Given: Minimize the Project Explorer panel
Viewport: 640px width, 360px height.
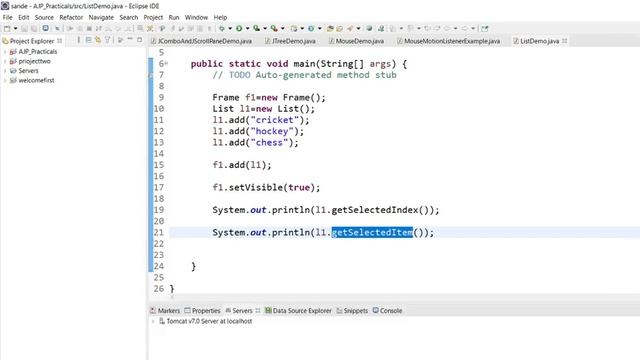Looking at the screenshot, I should (x=130, y=40).
